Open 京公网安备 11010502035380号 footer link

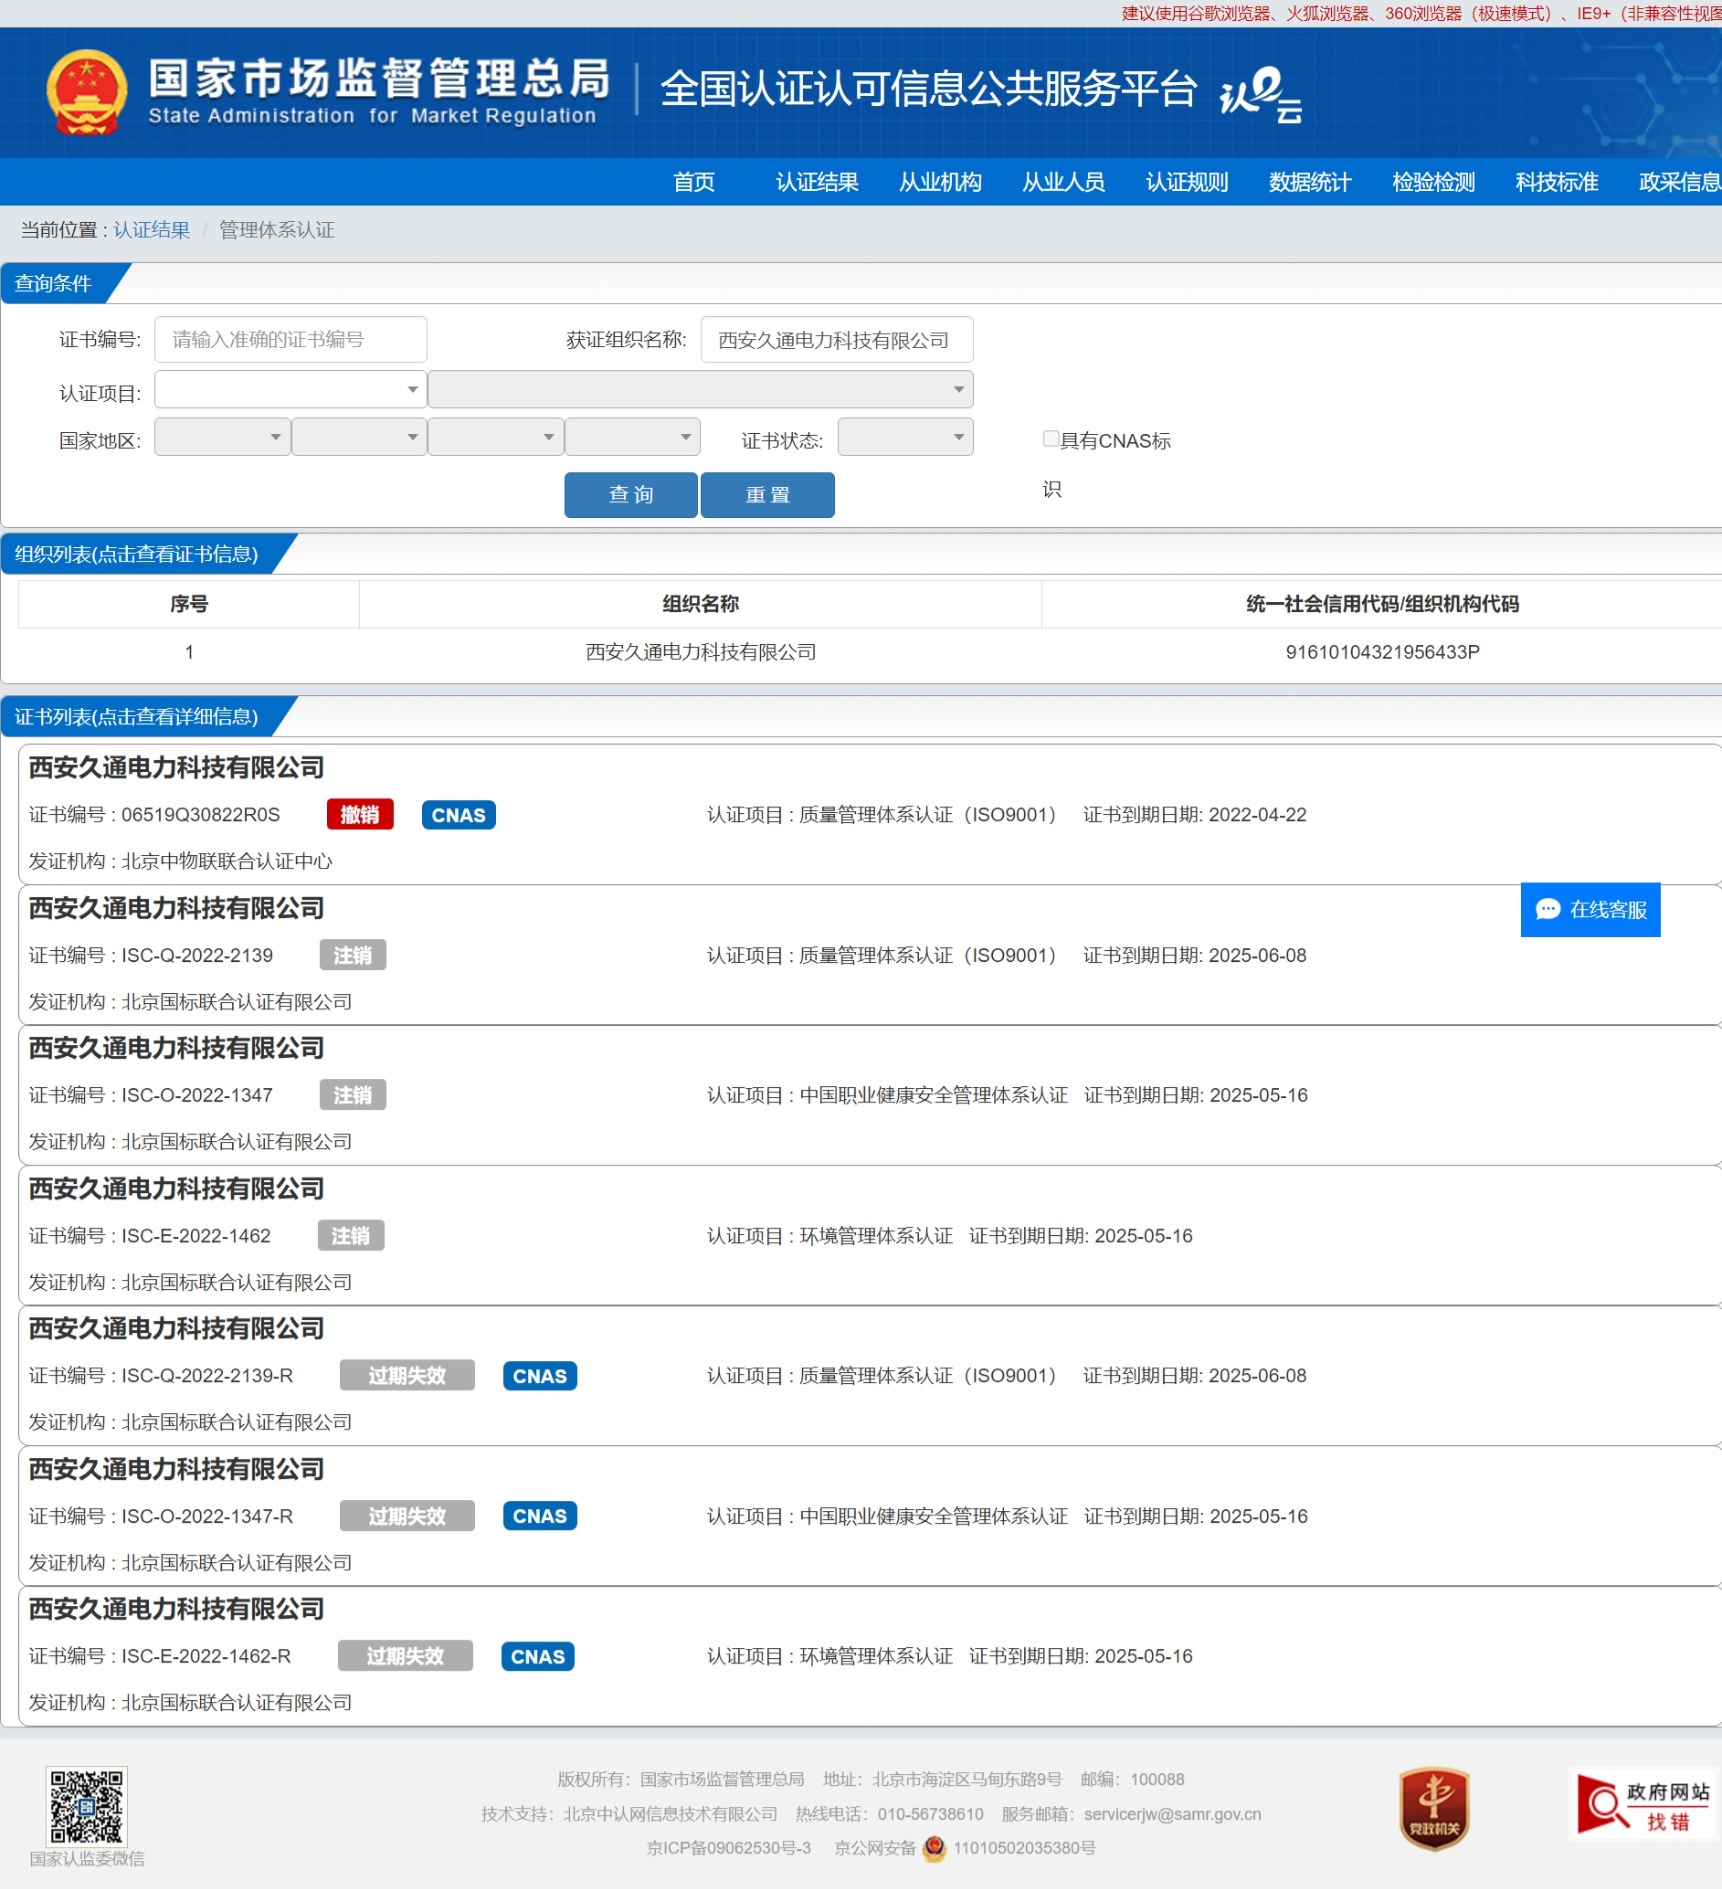tap(965, 1848)
